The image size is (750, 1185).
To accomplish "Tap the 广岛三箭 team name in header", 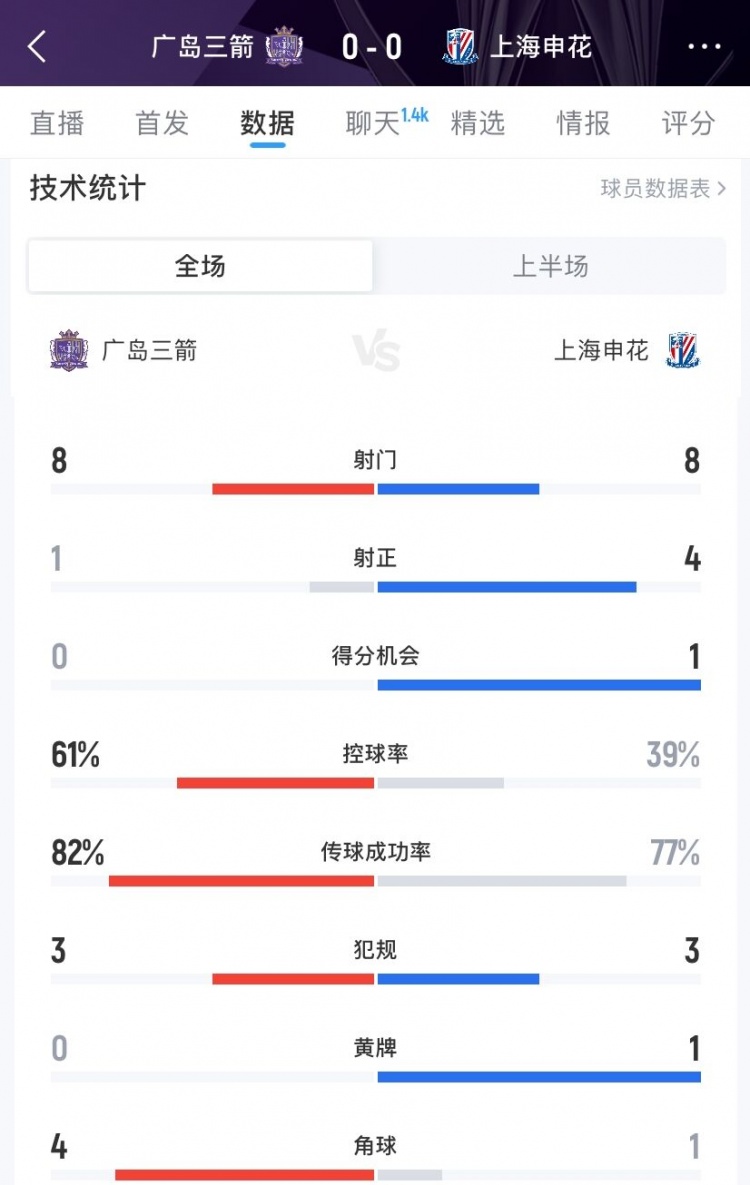I will tap(203, 46).
